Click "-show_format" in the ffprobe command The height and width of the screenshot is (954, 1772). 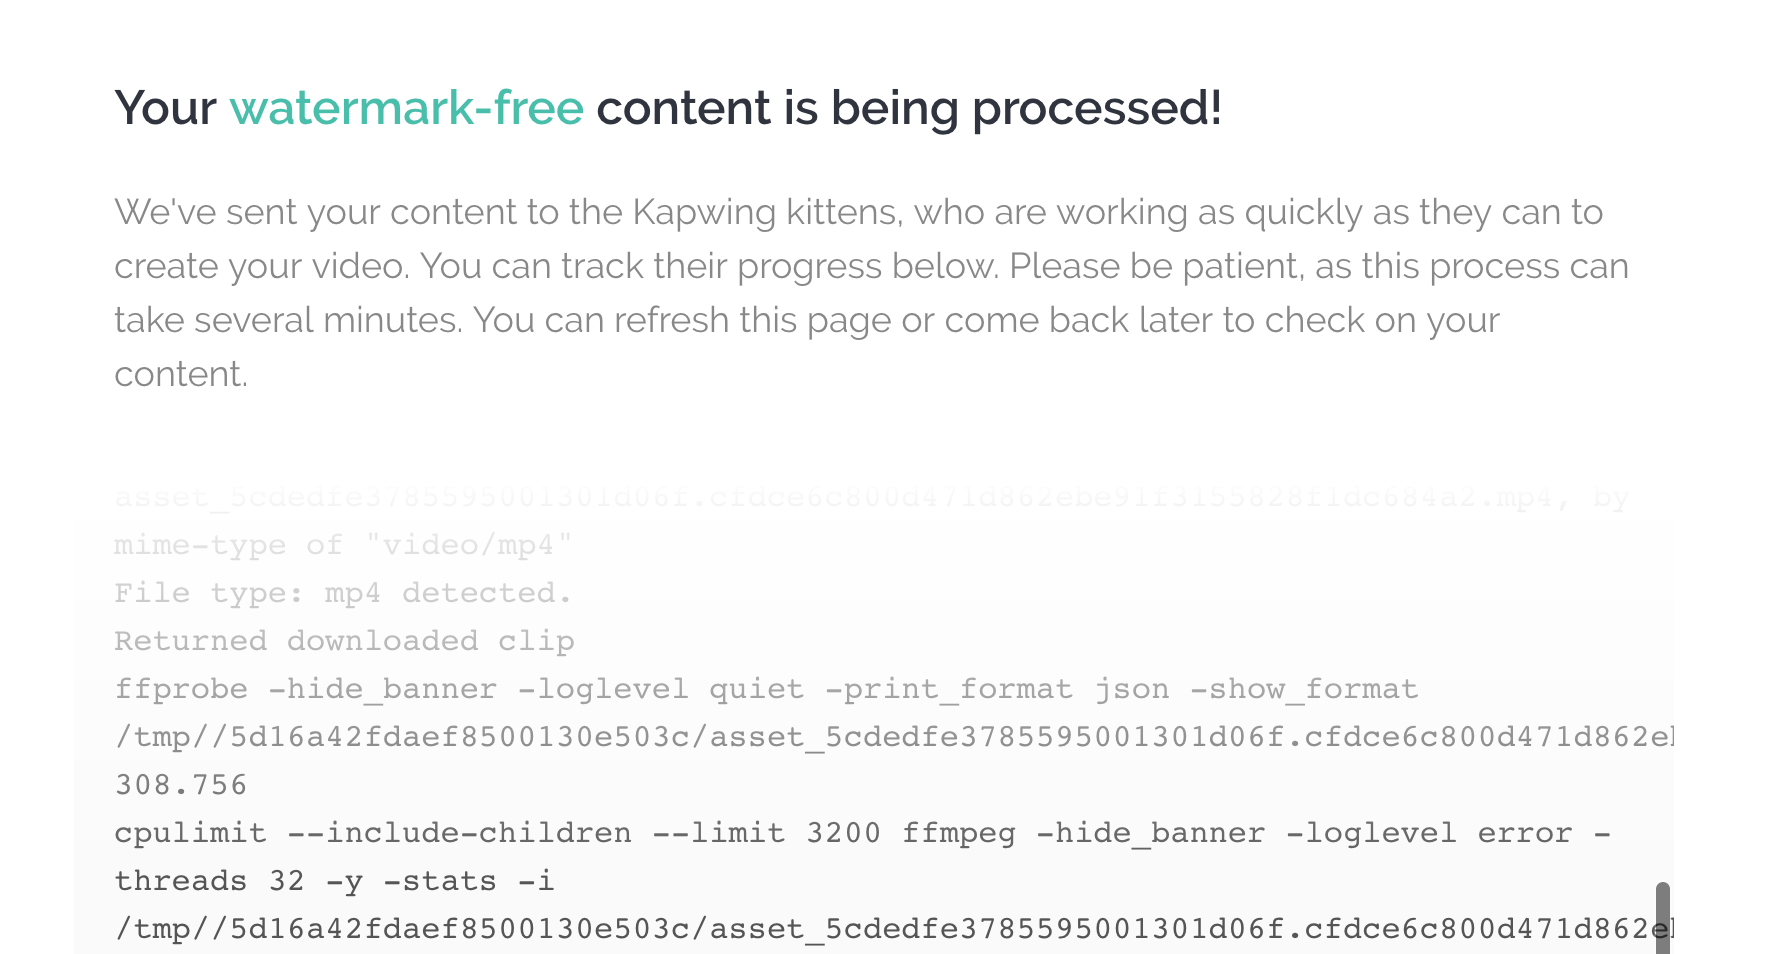tap(1303, 689)
